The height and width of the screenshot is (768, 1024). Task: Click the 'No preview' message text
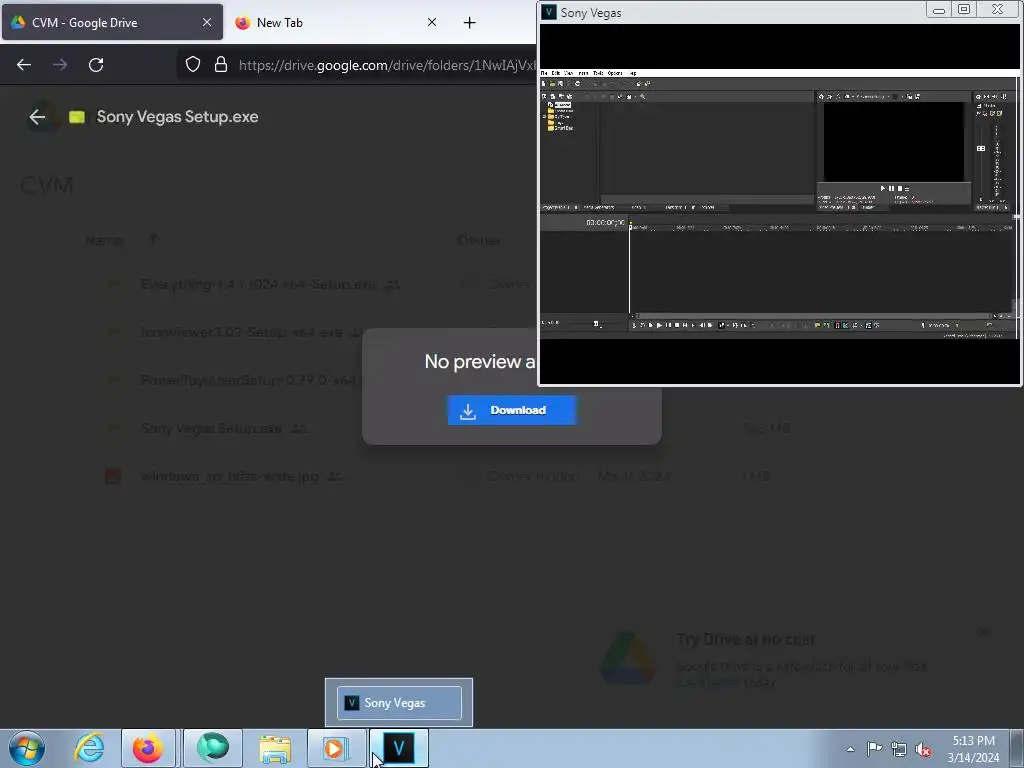pos(480,361)
